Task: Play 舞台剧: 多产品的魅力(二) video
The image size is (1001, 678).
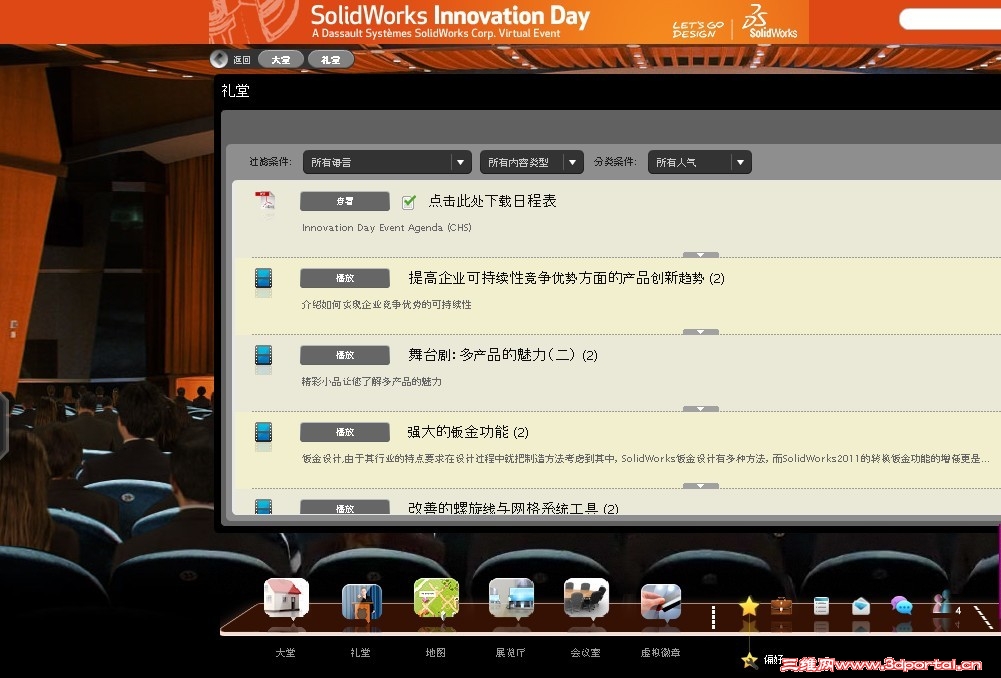Action: click(345, 355)
